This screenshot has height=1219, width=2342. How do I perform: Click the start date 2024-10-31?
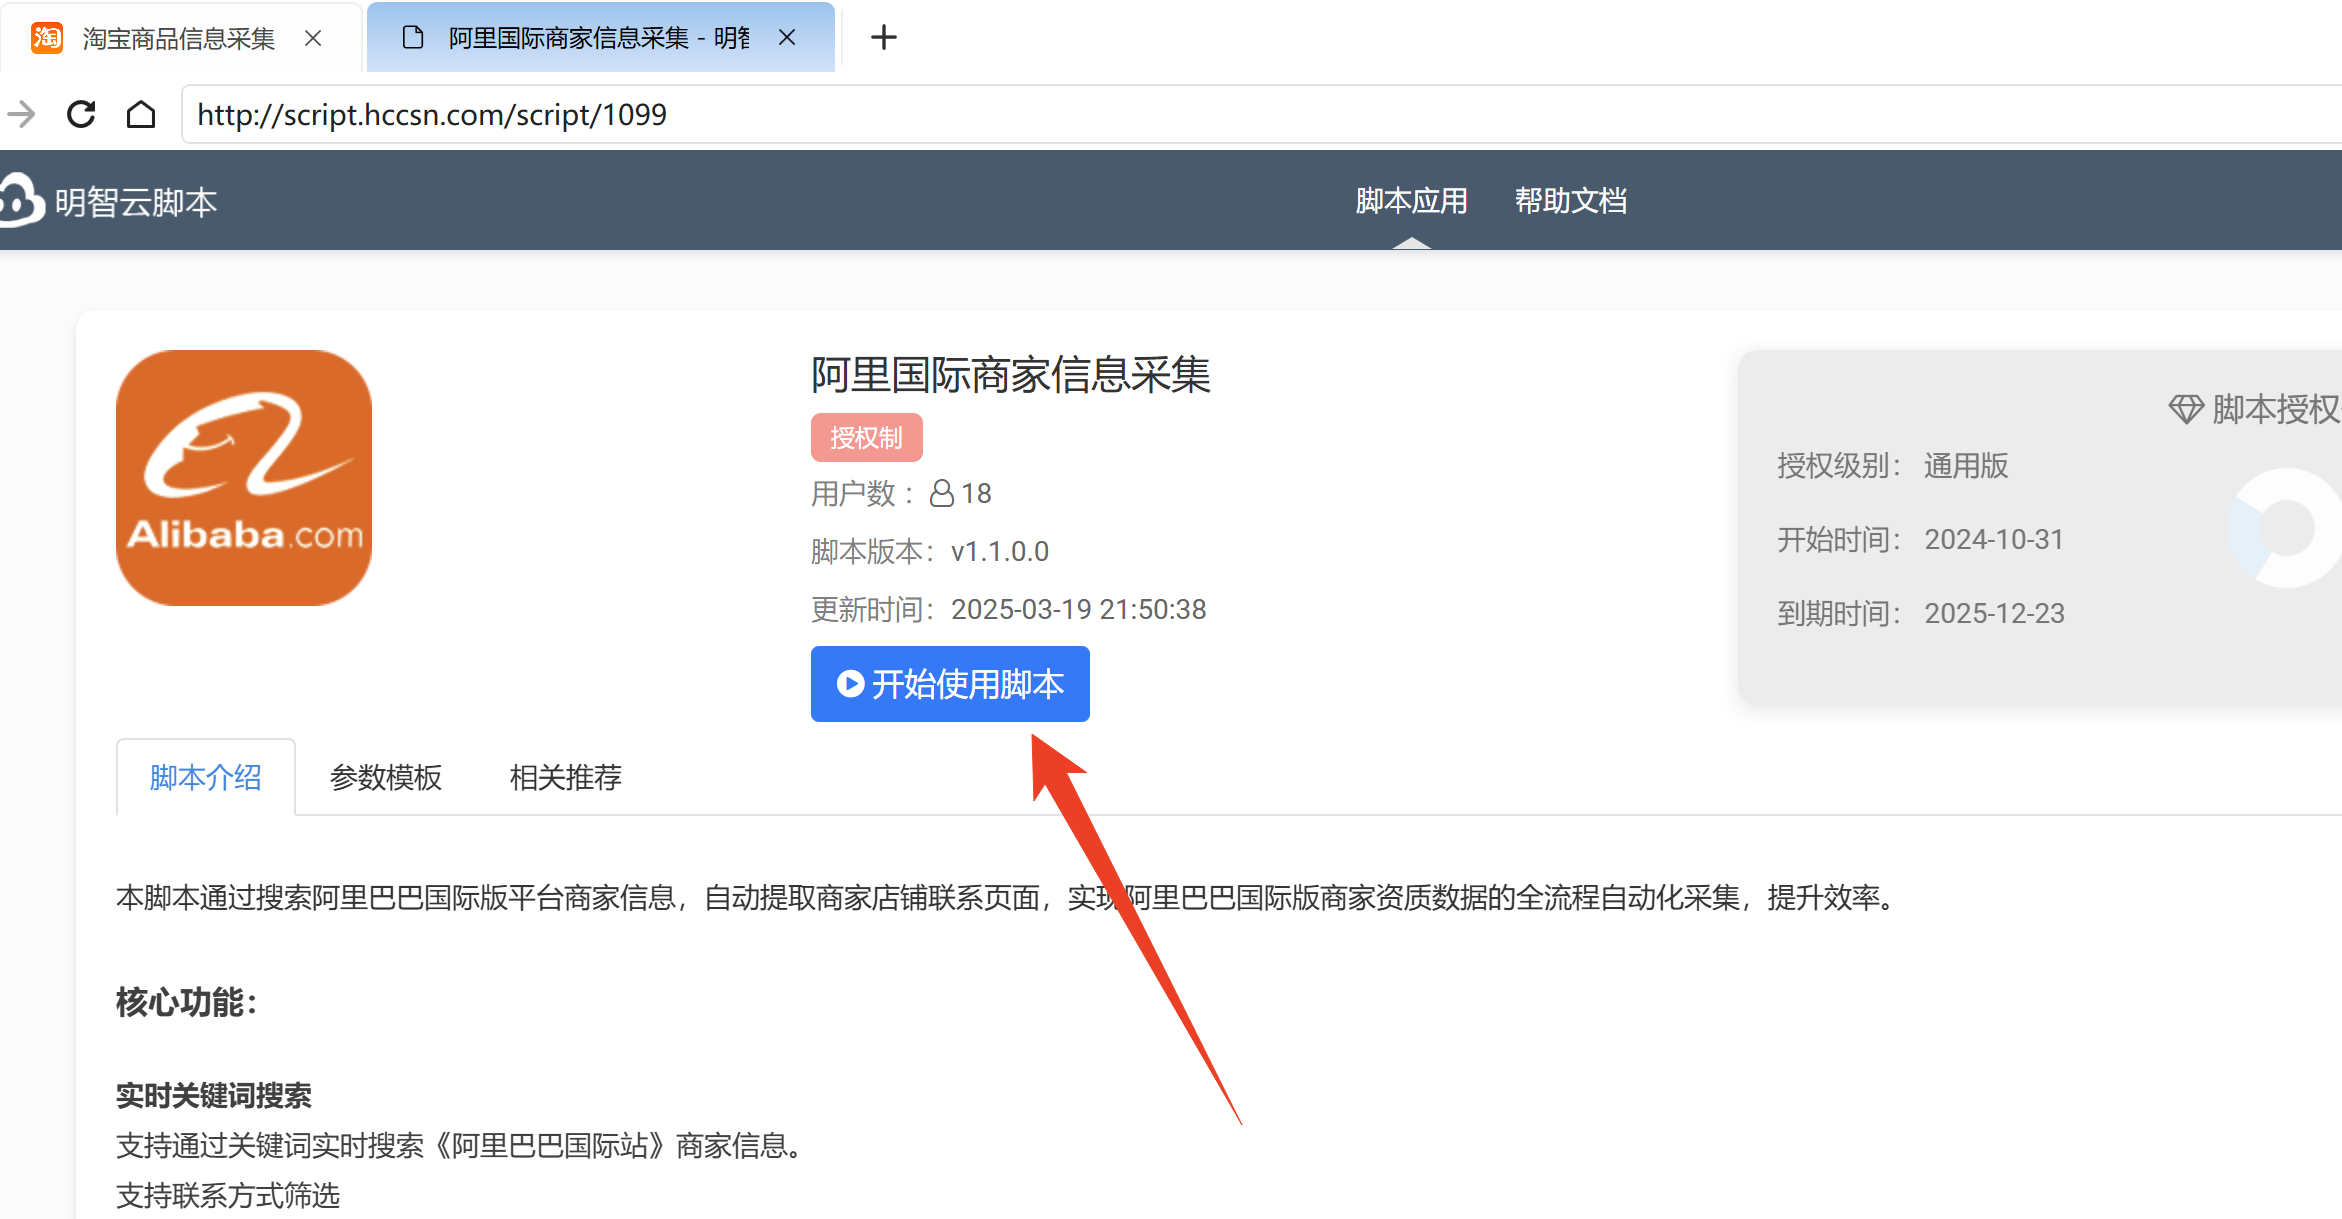(1994, 539)
